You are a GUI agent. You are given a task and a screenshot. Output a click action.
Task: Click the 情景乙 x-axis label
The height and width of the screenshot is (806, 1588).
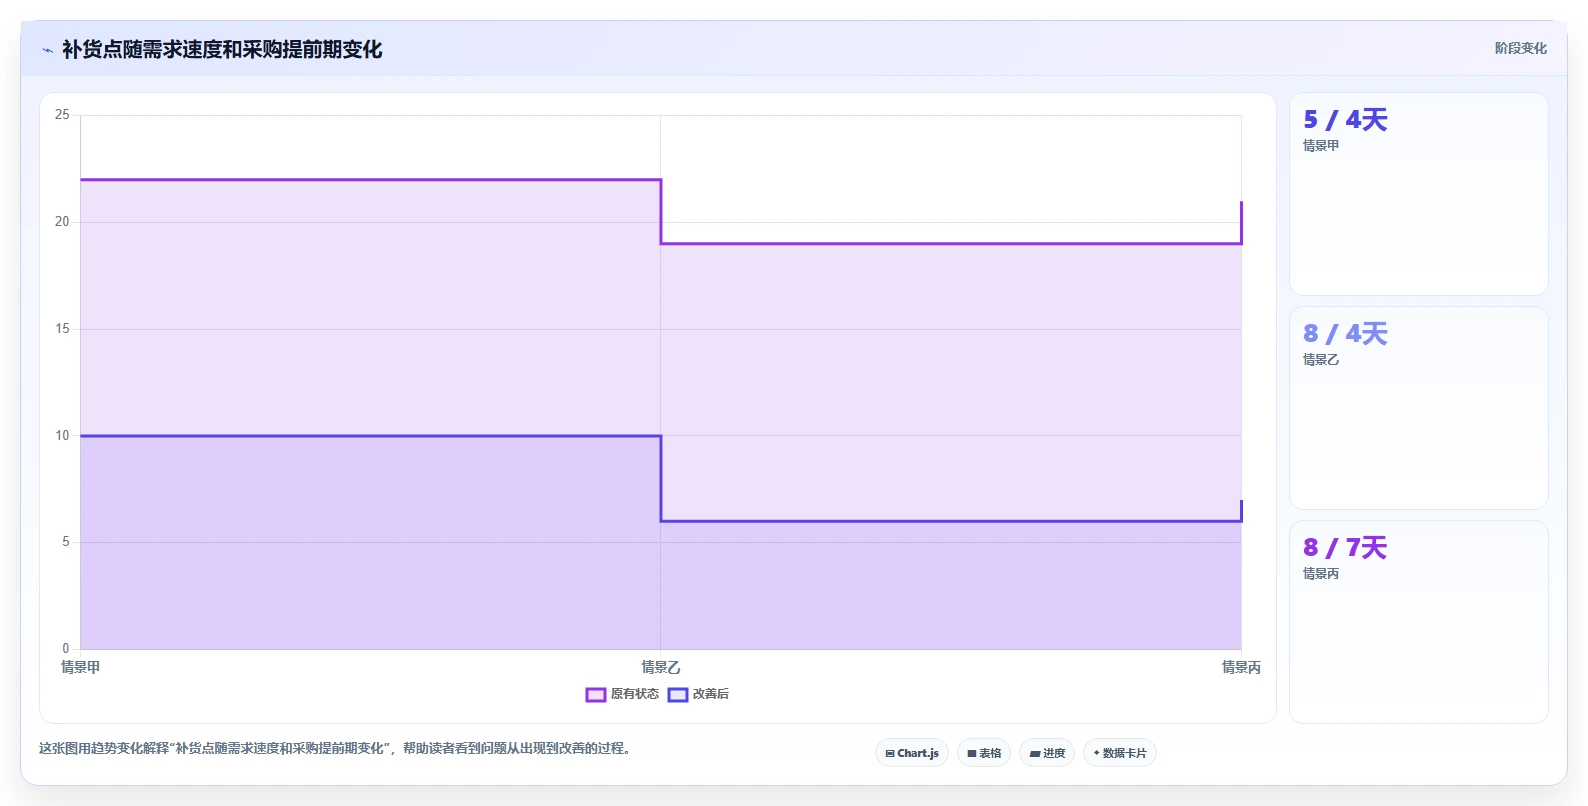click(661, 667)
